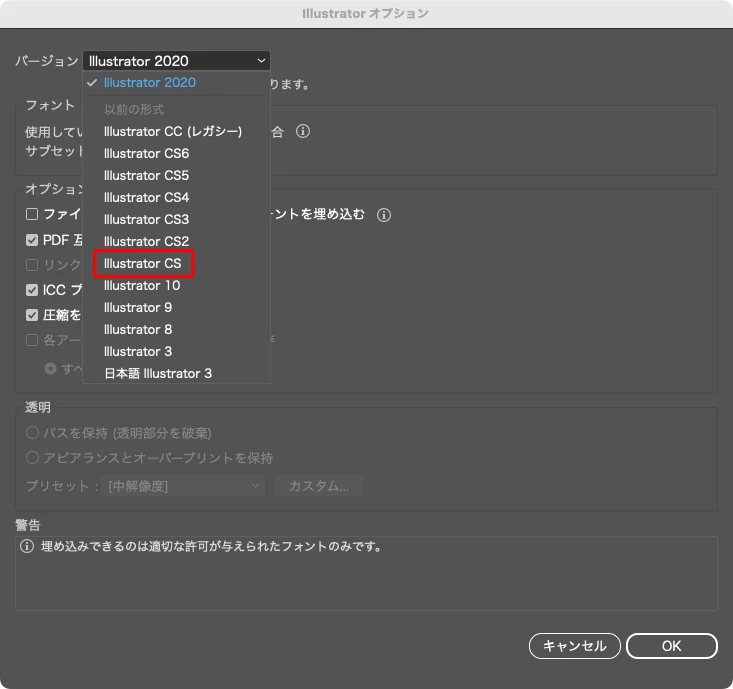The height and width of the screenshot is (689, 733).
Task: Pick Illustrator CS4 version entry
Action: [176, 197]
